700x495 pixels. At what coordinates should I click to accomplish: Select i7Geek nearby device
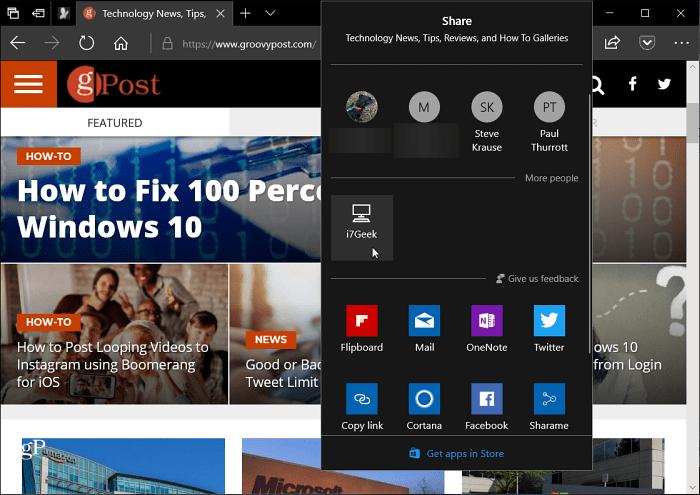point(362,228)
